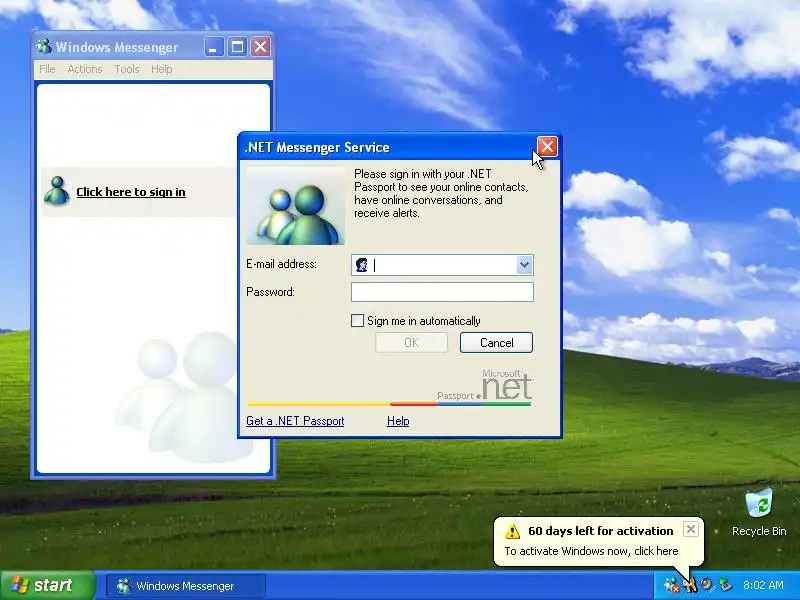800x600 pixels.
Task: Click the Windows activation keys tray icon
Action: 690,585
